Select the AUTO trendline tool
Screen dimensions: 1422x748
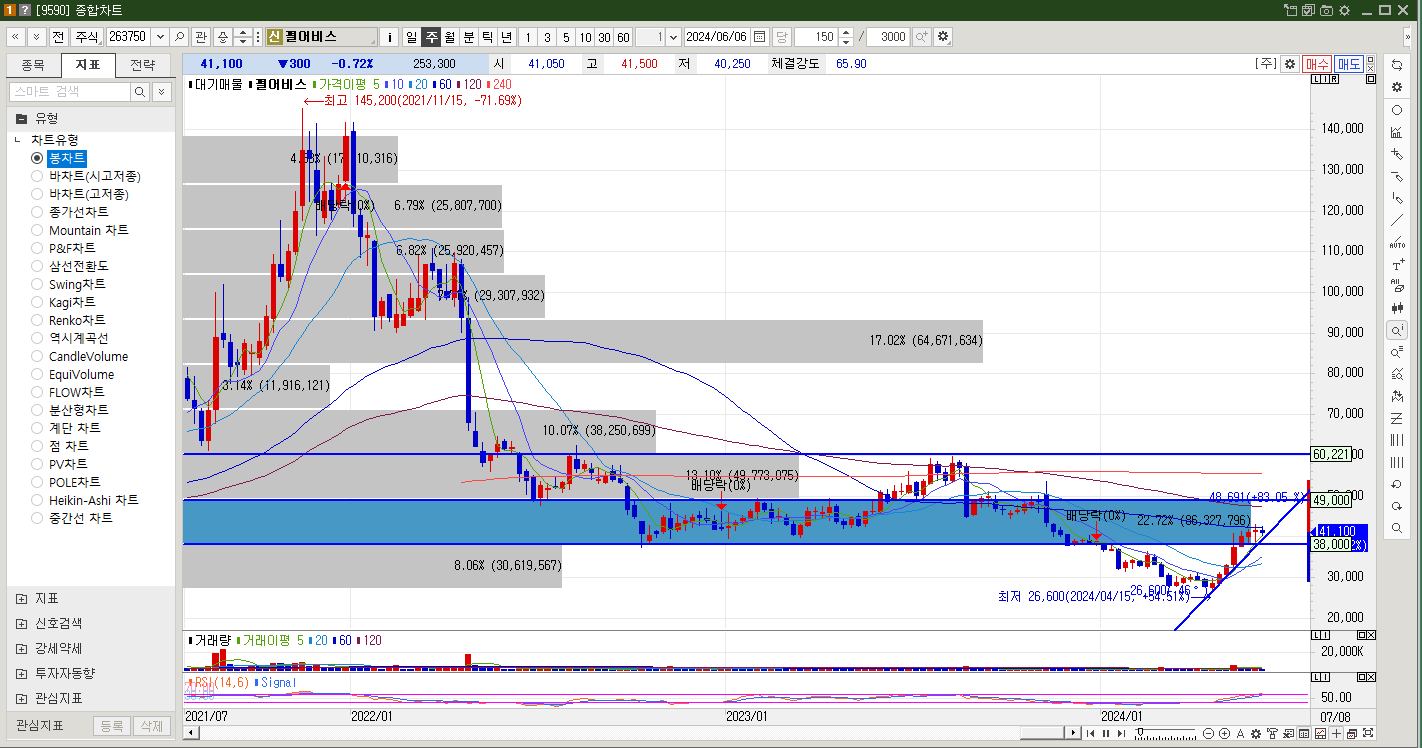tap(1397, 243)
